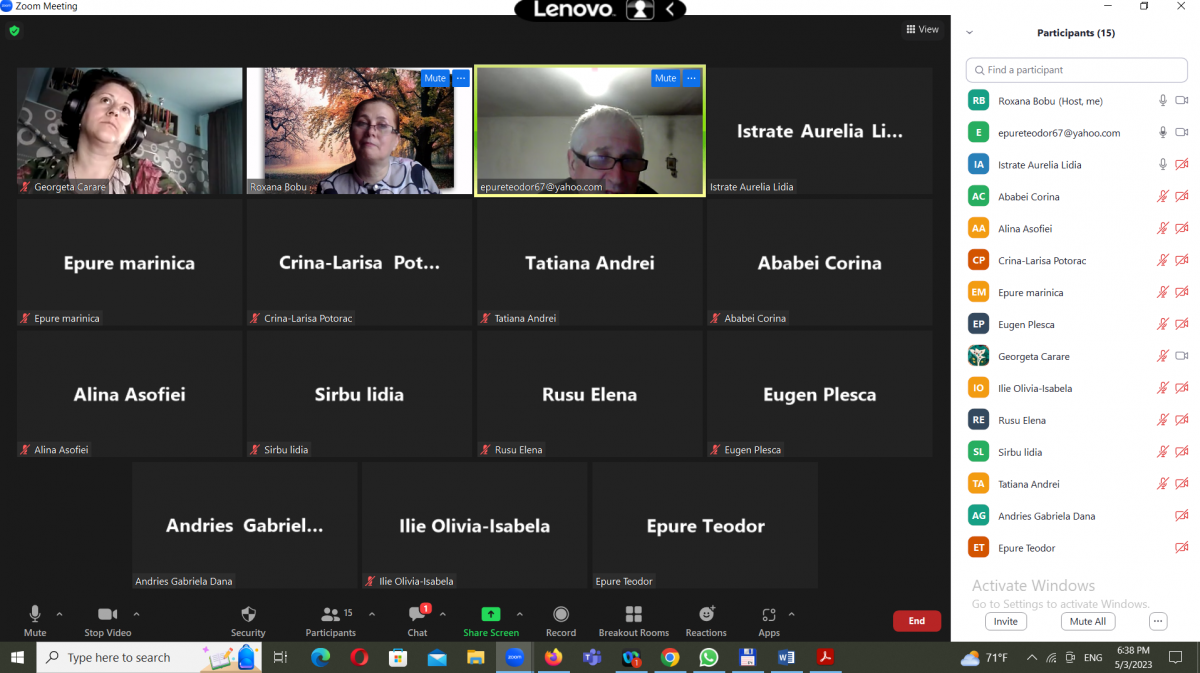Toggle epureteodor67's microphone in participant list
Viewport: 1200px width, 673px height.
tap(1163, 133)
